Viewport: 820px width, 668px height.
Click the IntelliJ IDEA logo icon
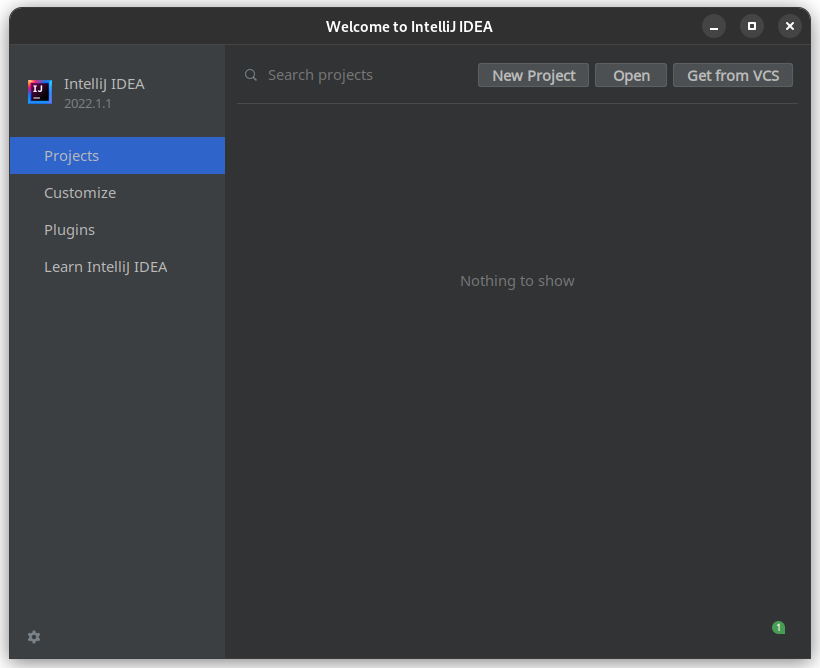39,92
